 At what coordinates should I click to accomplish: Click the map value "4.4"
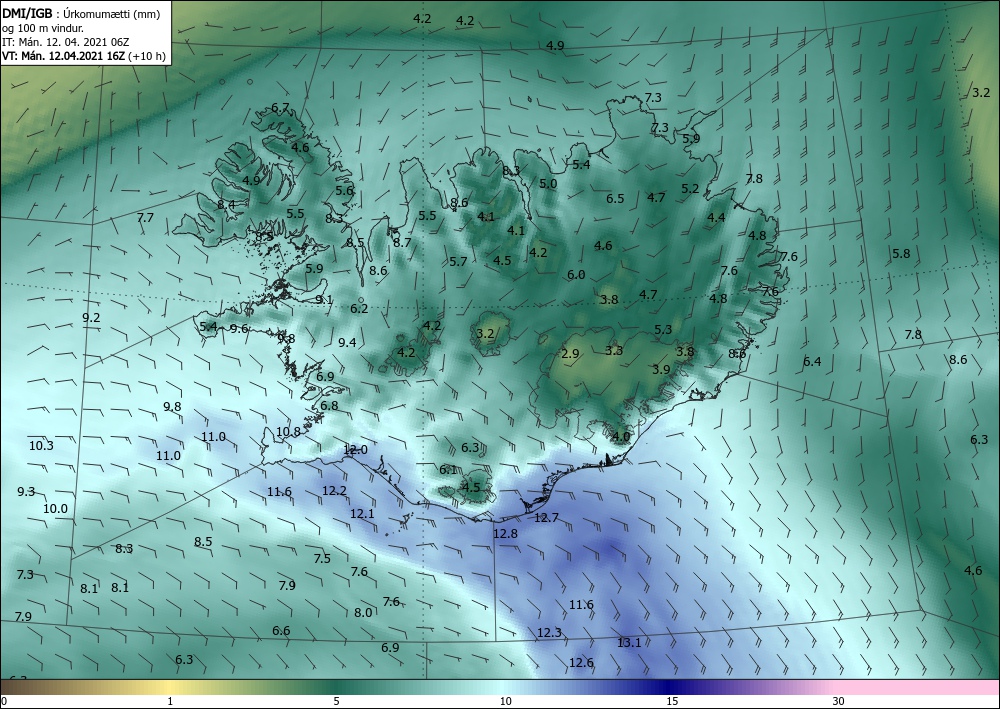click(716, 218)
